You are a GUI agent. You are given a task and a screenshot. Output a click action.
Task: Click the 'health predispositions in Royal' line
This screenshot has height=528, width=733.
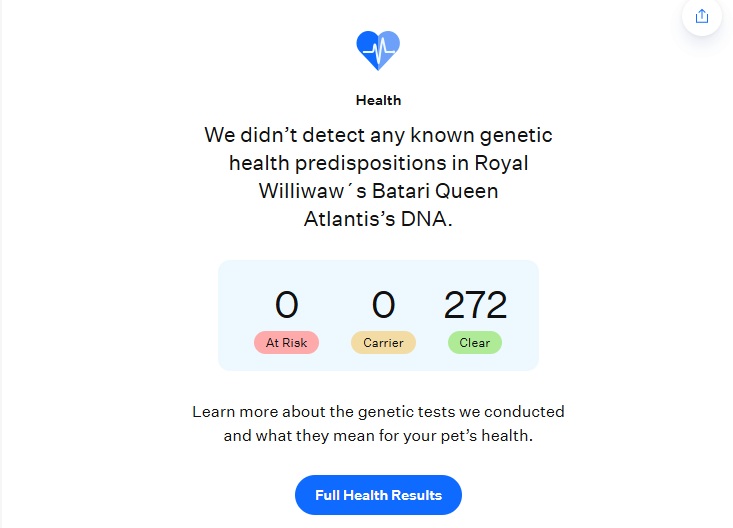pyautogui.click(x=378, y=162)
